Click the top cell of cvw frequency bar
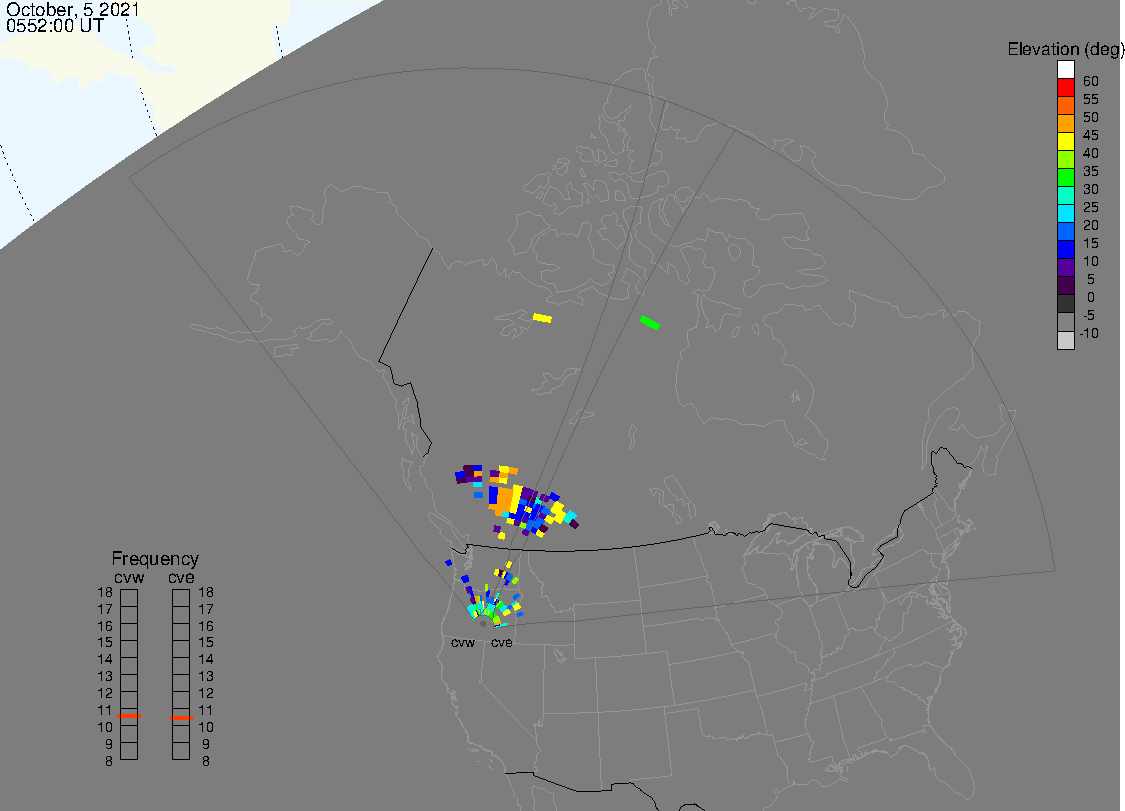This screenshot has width=1125, height=811. [x=129, y=598]
